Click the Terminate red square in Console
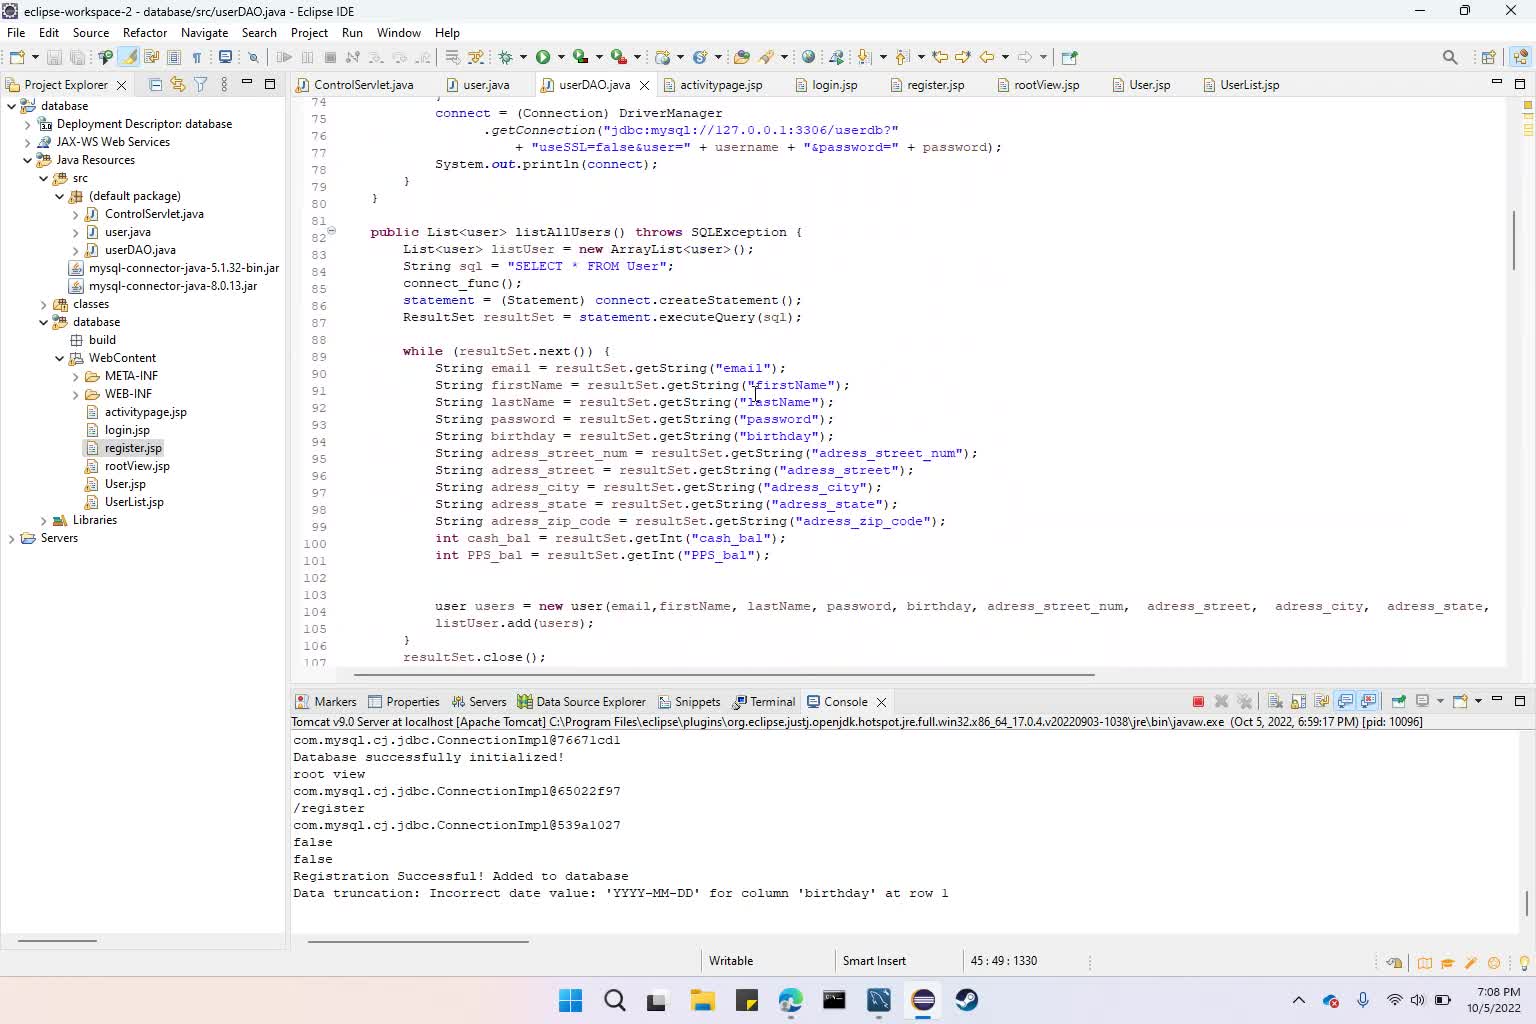The height and width of the screenshot is (1024, 1536). [x=1198, y=701]
